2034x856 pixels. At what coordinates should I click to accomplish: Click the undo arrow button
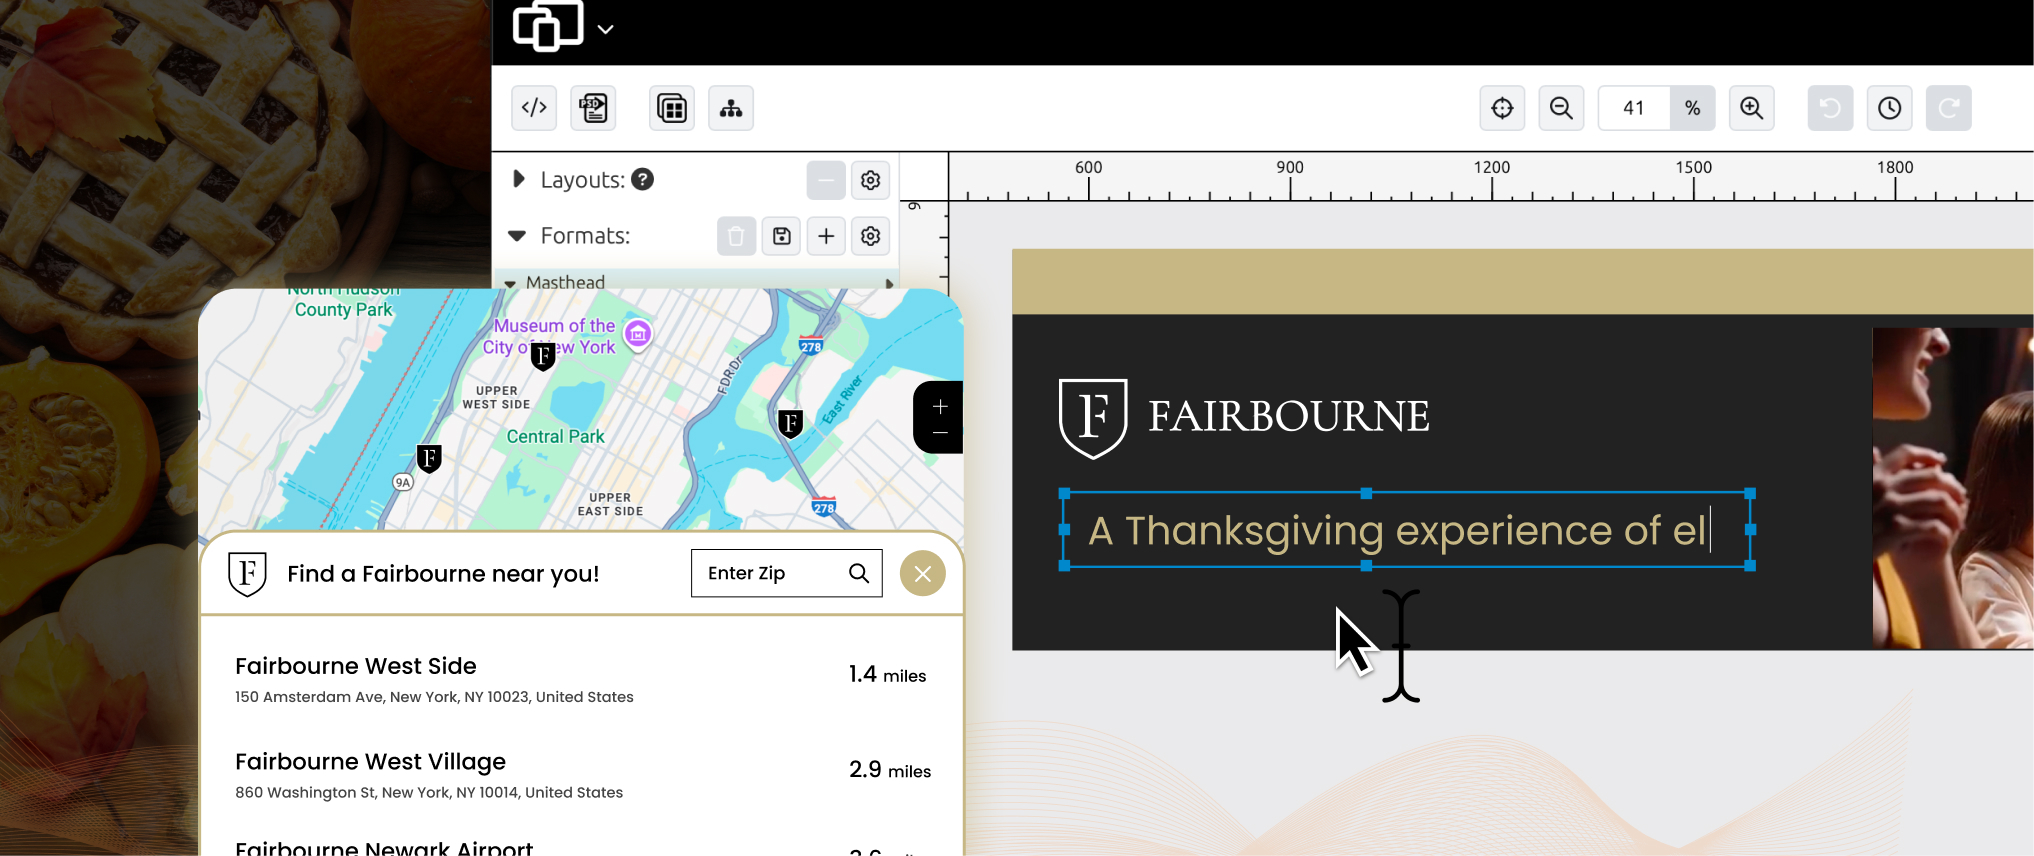coord(1830,108)
